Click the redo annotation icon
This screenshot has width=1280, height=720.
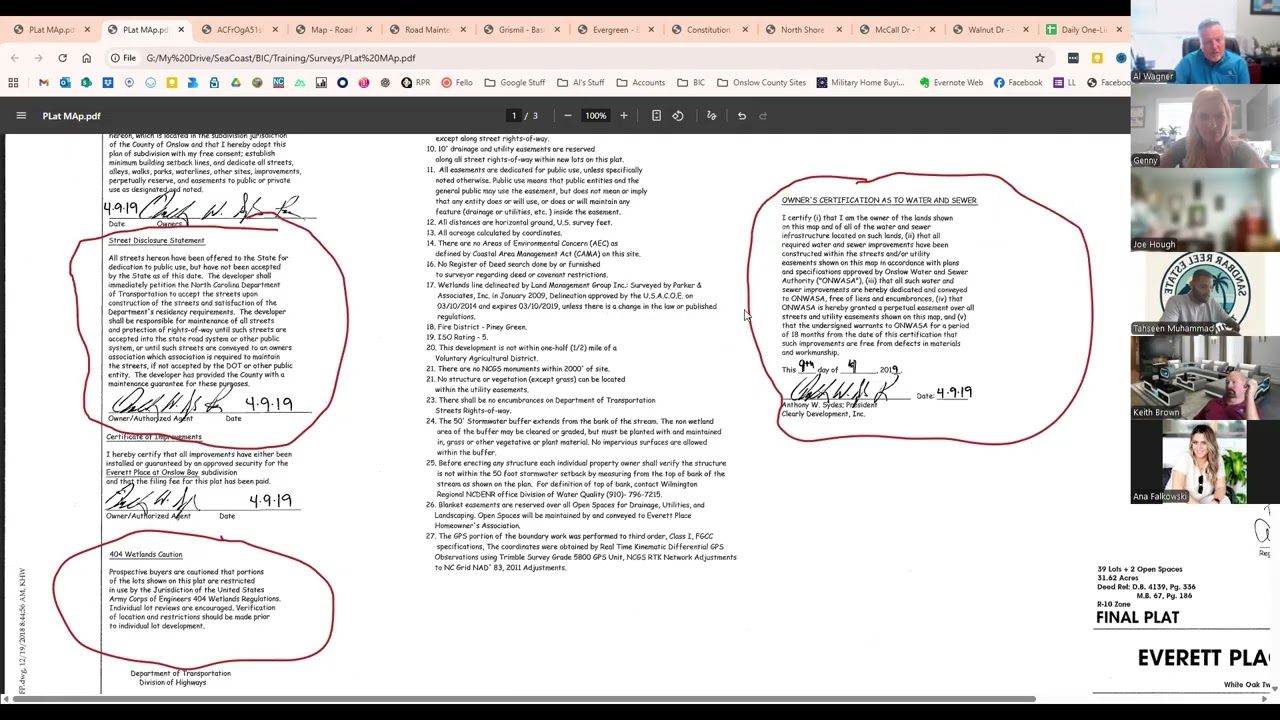[763, 116]
